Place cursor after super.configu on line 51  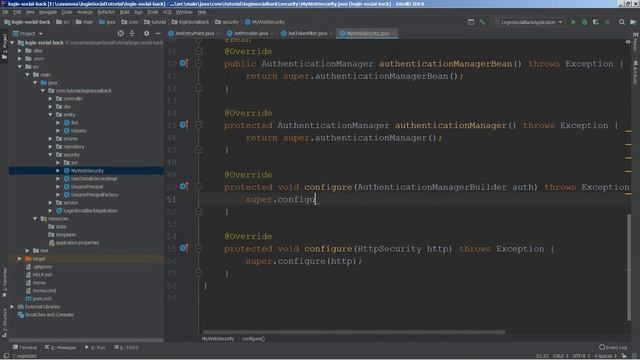316,199
